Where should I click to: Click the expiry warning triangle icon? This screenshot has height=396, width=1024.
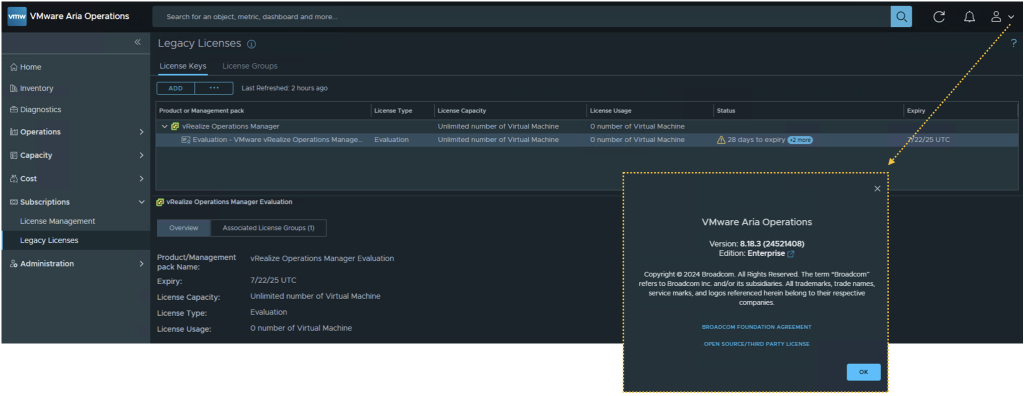pyautogui.click(x=721, y=140)
